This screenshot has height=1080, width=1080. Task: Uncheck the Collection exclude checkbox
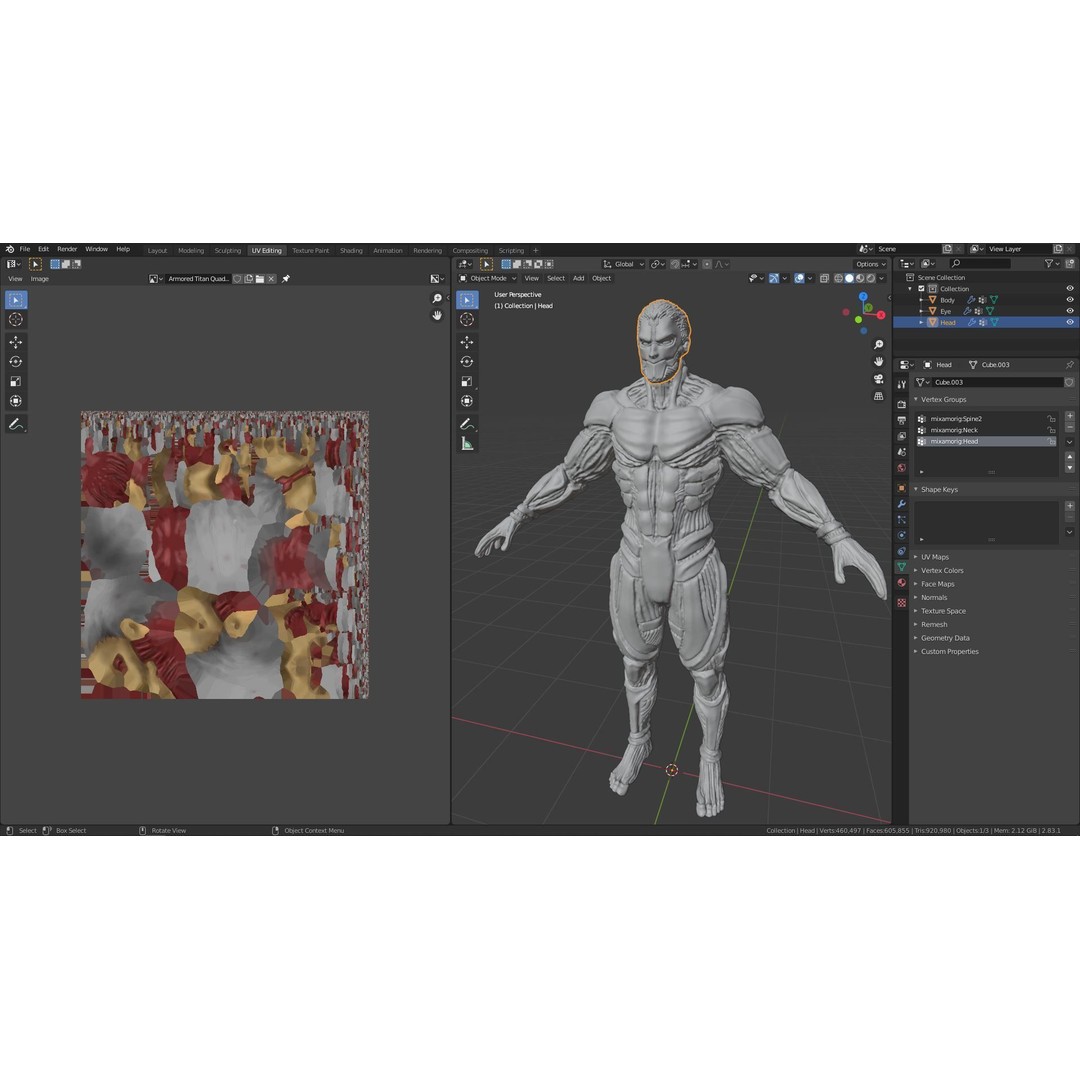[922, 289]
